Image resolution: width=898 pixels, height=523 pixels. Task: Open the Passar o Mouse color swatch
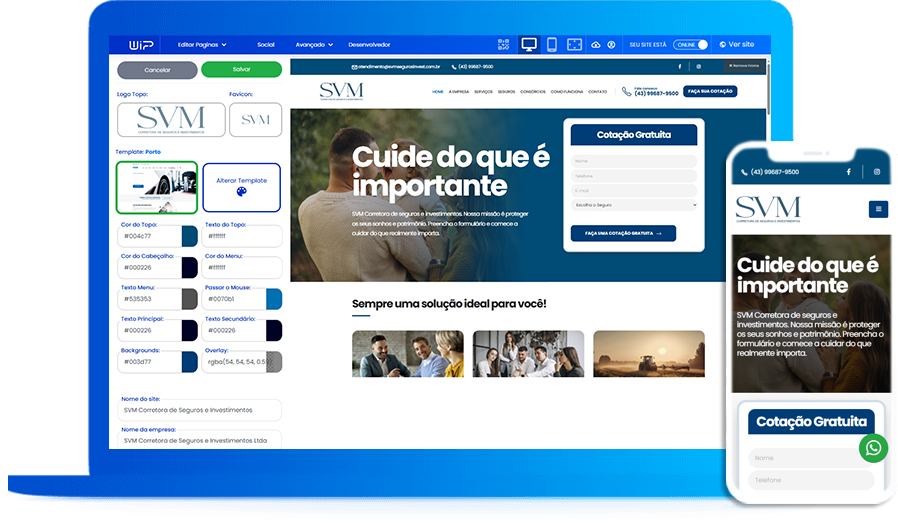274,299
